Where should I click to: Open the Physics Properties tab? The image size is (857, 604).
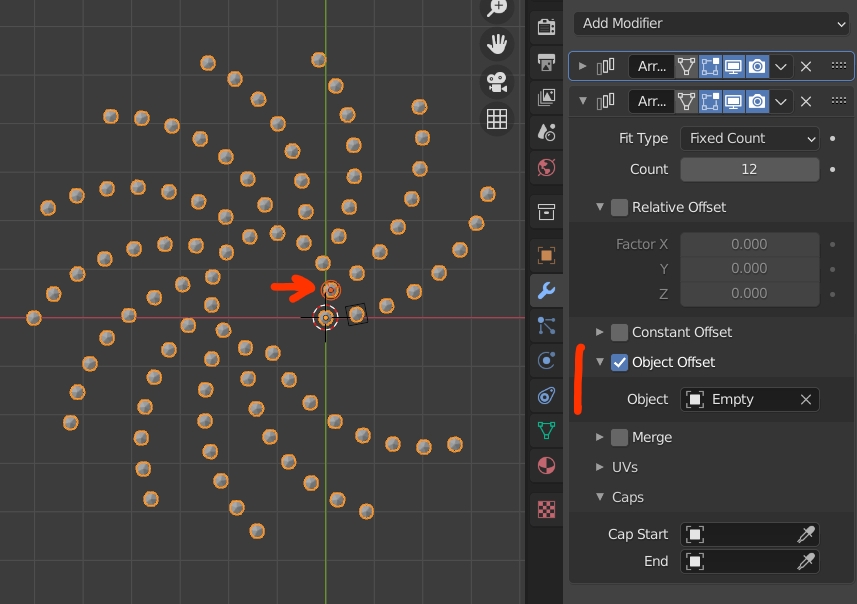coord(545,360)
